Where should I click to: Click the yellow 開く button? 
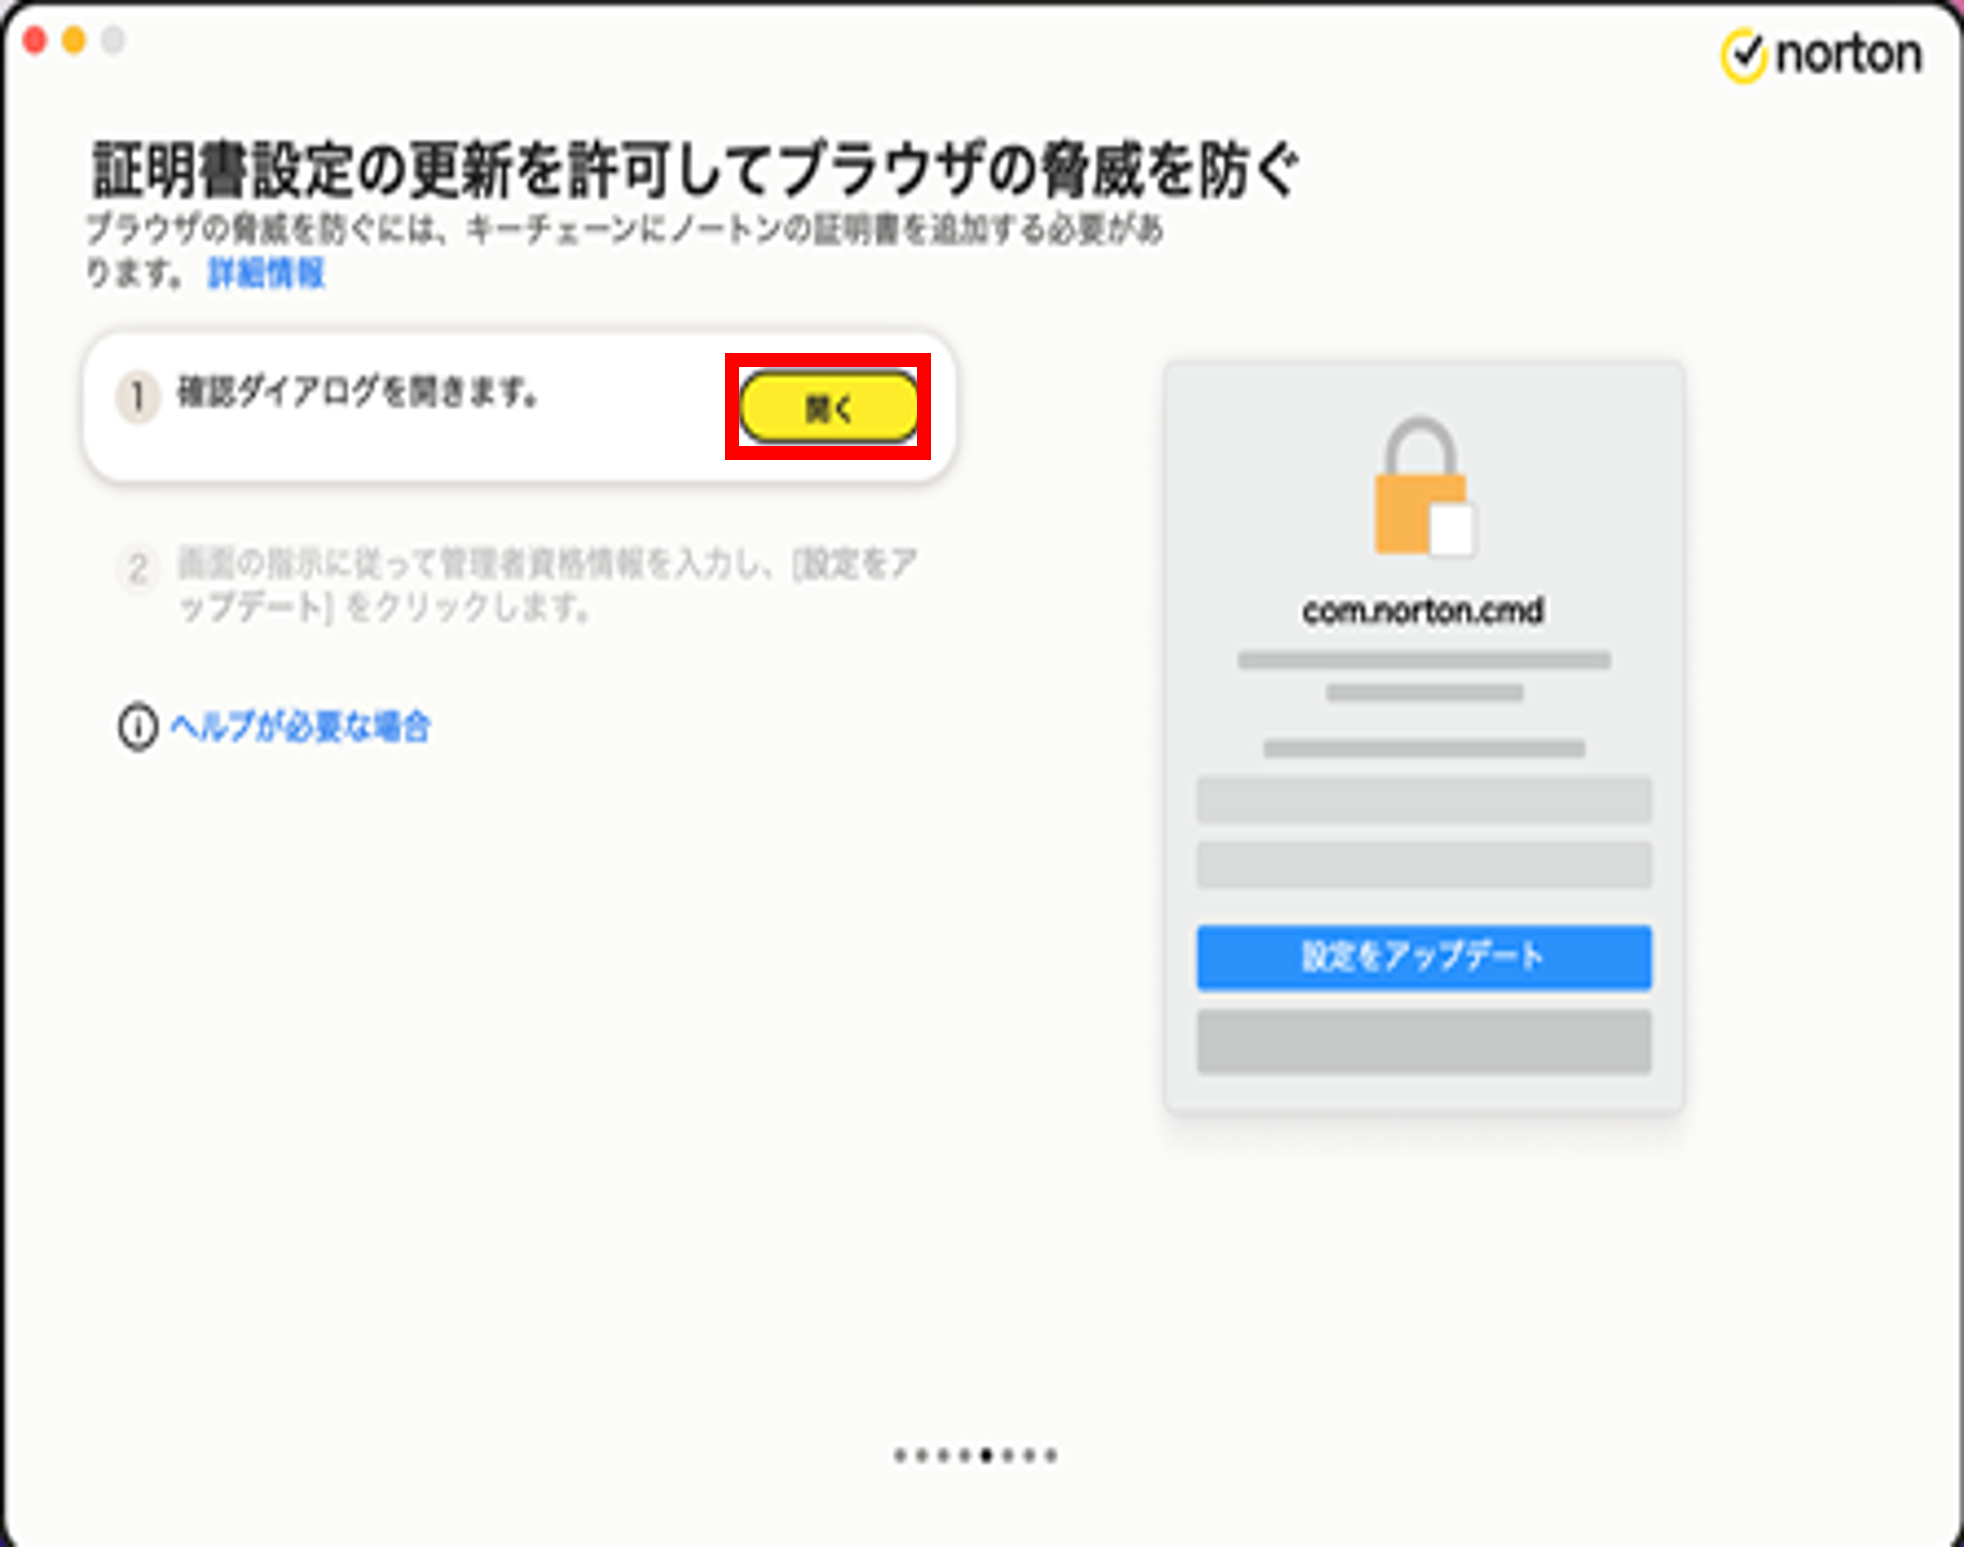(828, 407)
